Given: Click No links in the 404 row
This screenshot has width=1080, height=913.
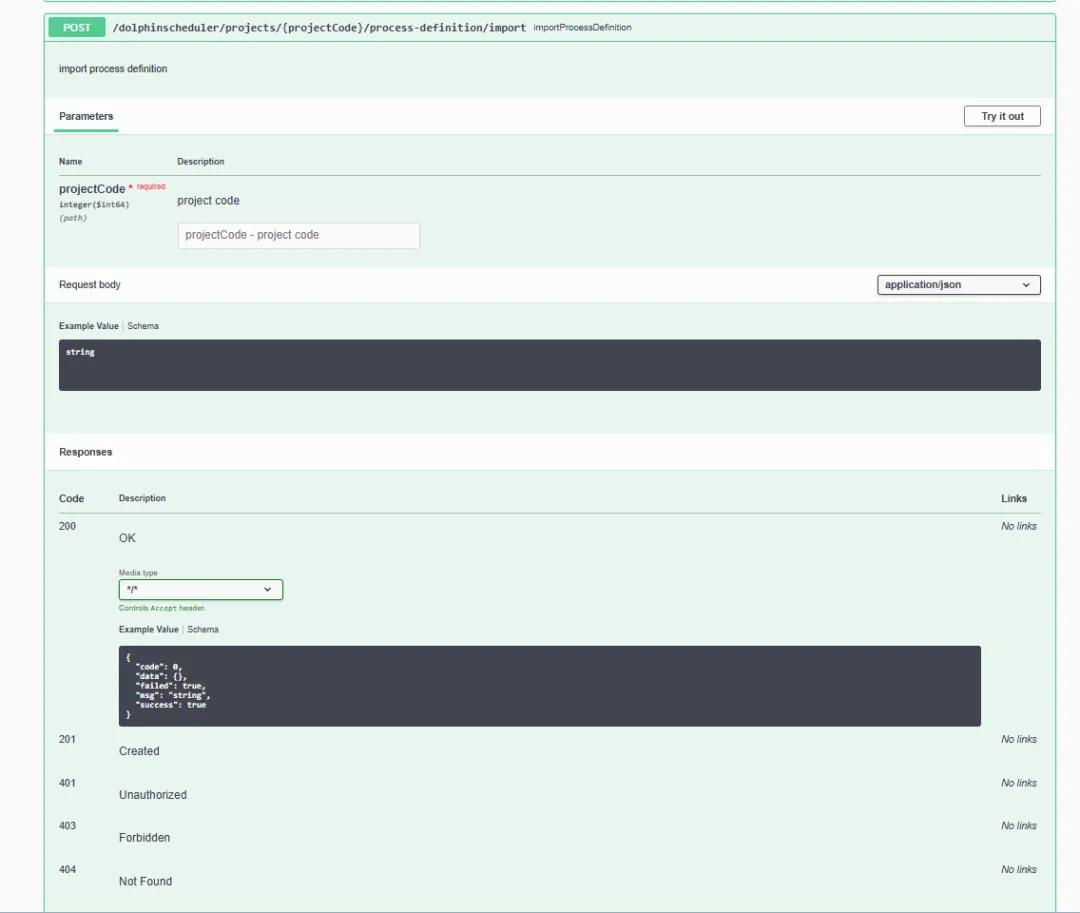Looking at the screenshot, I should (x=1019, y=869).
